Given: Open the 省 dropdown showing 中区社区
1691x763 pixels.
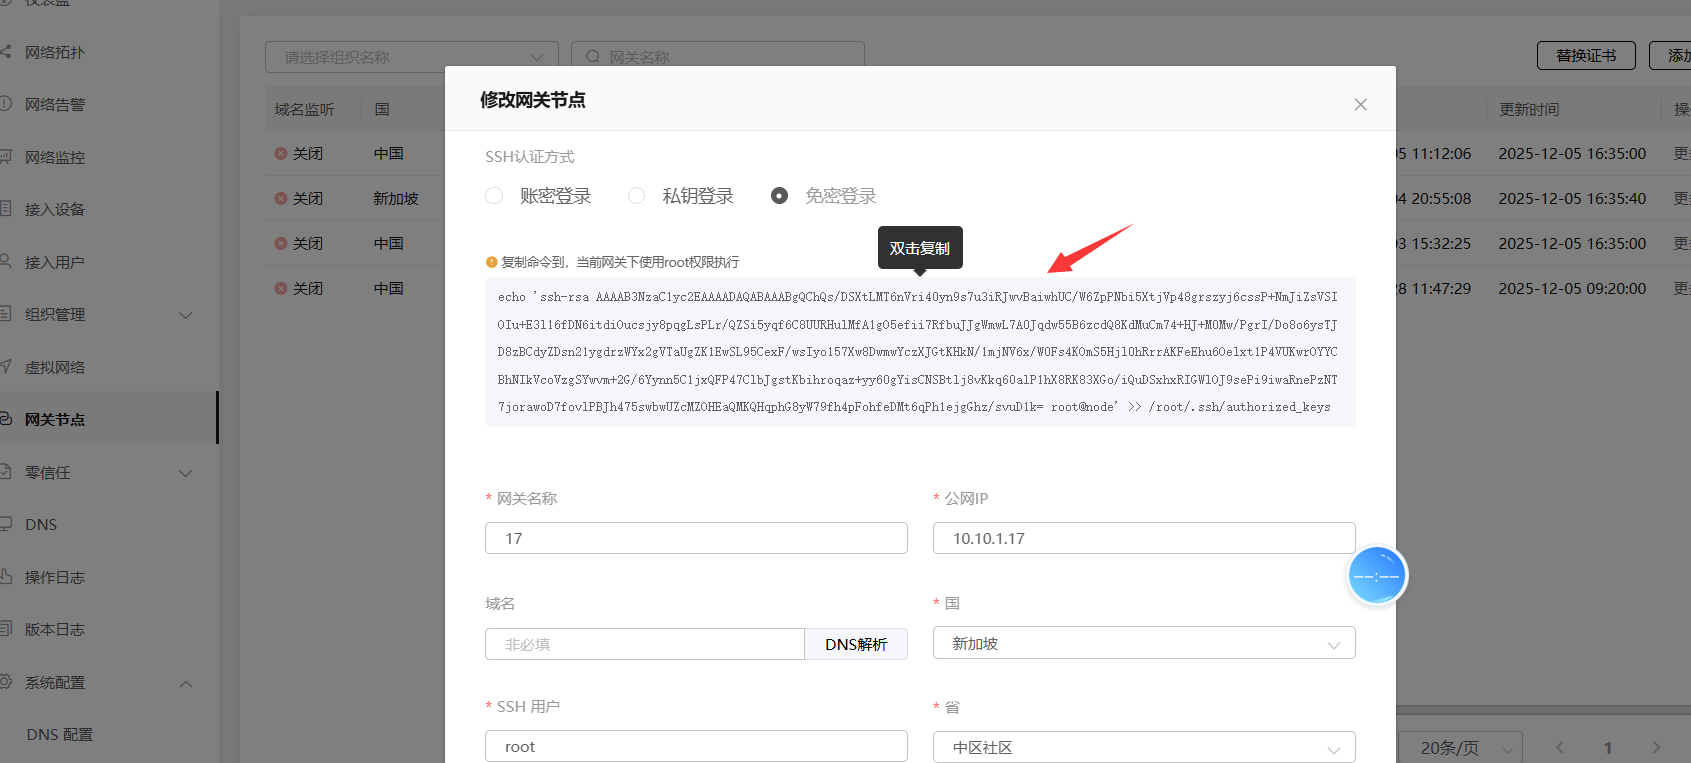Looking at the screenshot, I should [1144, 747].
